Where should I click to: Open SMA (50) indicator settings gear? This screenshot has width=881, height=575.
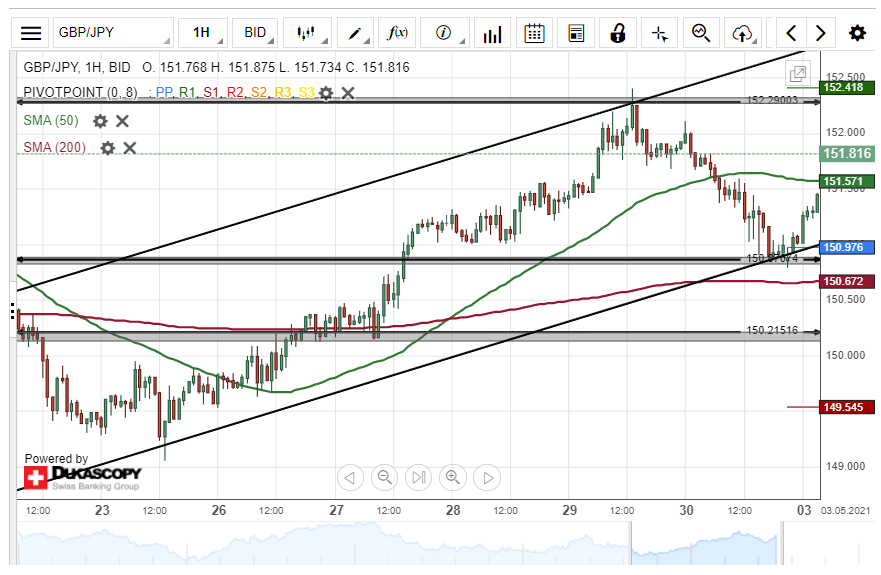pyautogui.click(x=100, y=121)
